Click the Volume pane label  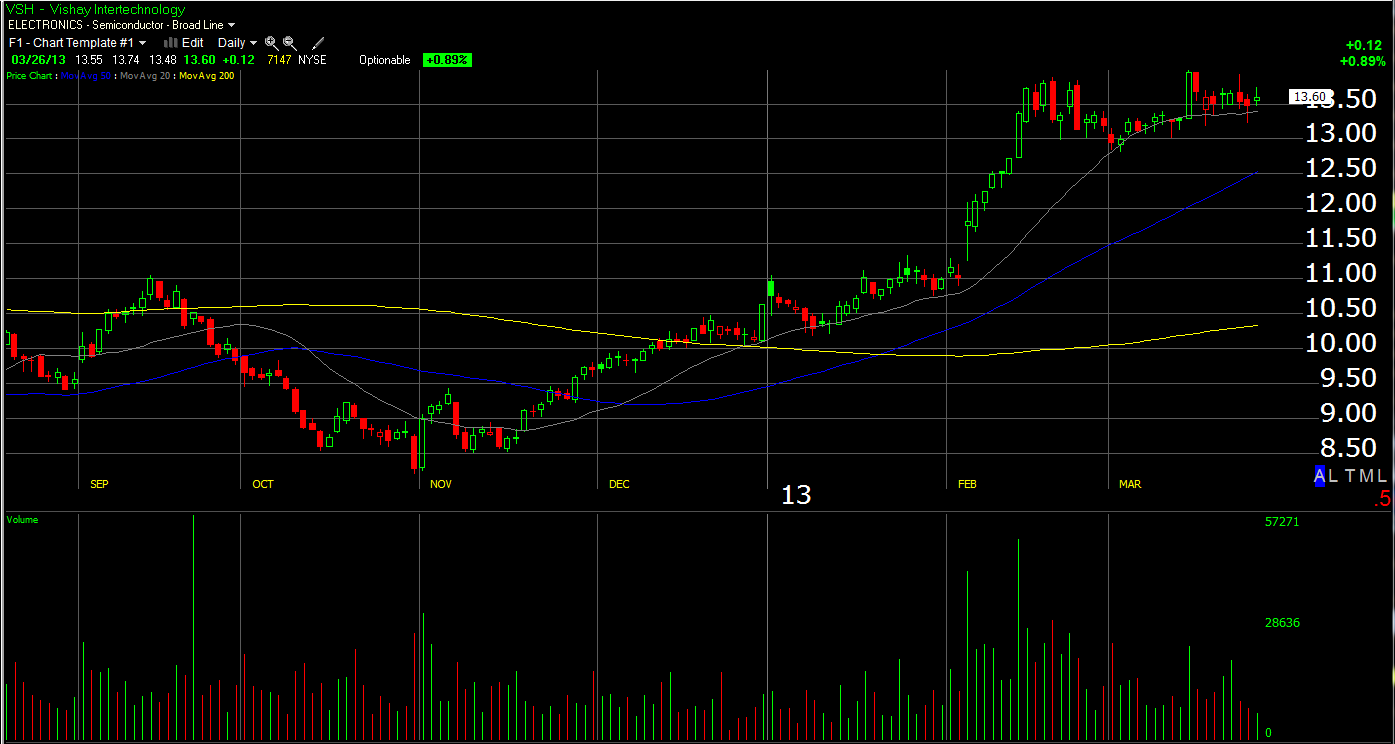click(x=22, y=520)
